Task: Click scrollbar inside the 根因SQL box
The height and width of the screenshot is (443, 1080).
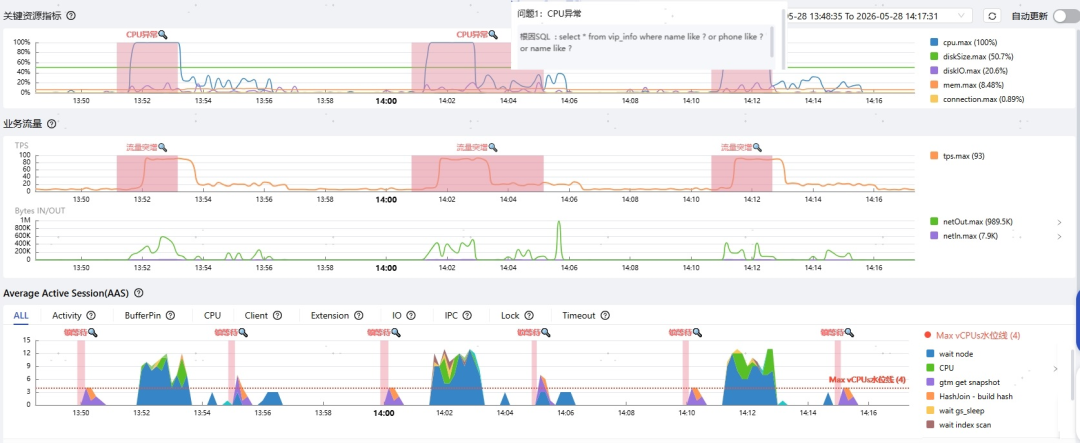Action: [771, 42]
